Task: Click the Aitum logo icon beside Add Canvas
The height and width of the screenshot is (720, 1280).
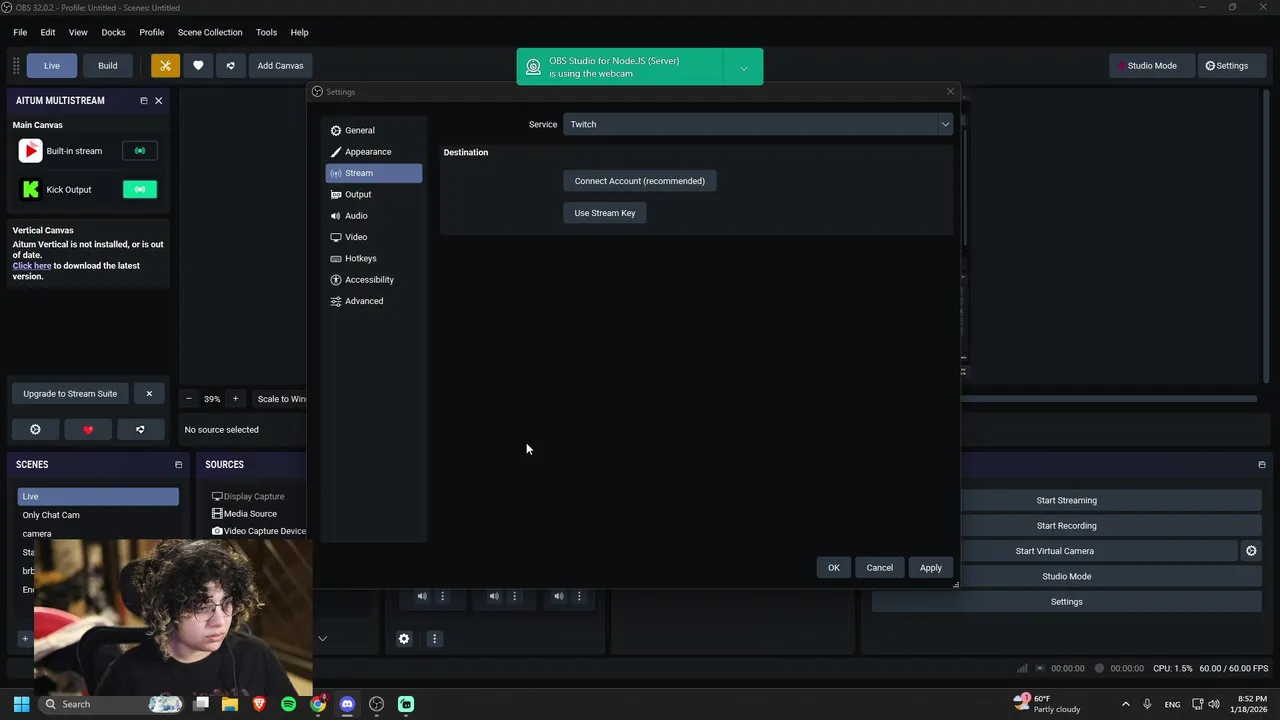Action: (x=230, y=66)
